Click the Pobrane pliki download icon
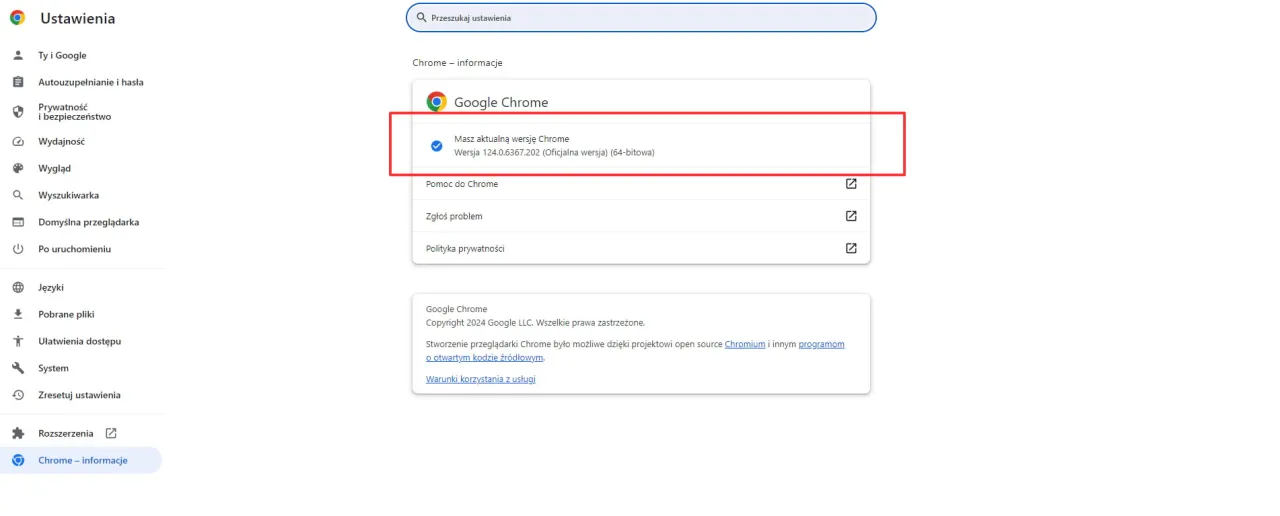 [x=18, y=314]
